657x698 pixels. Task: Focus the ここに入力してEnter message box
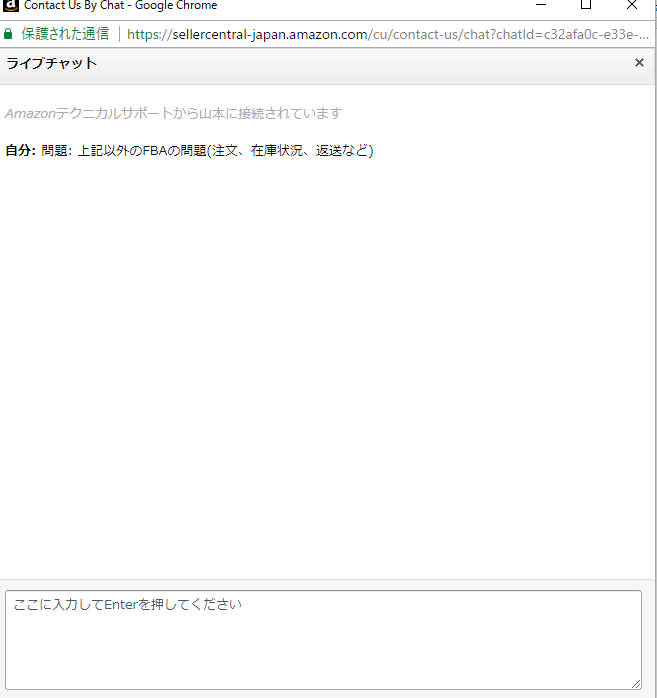322,638
